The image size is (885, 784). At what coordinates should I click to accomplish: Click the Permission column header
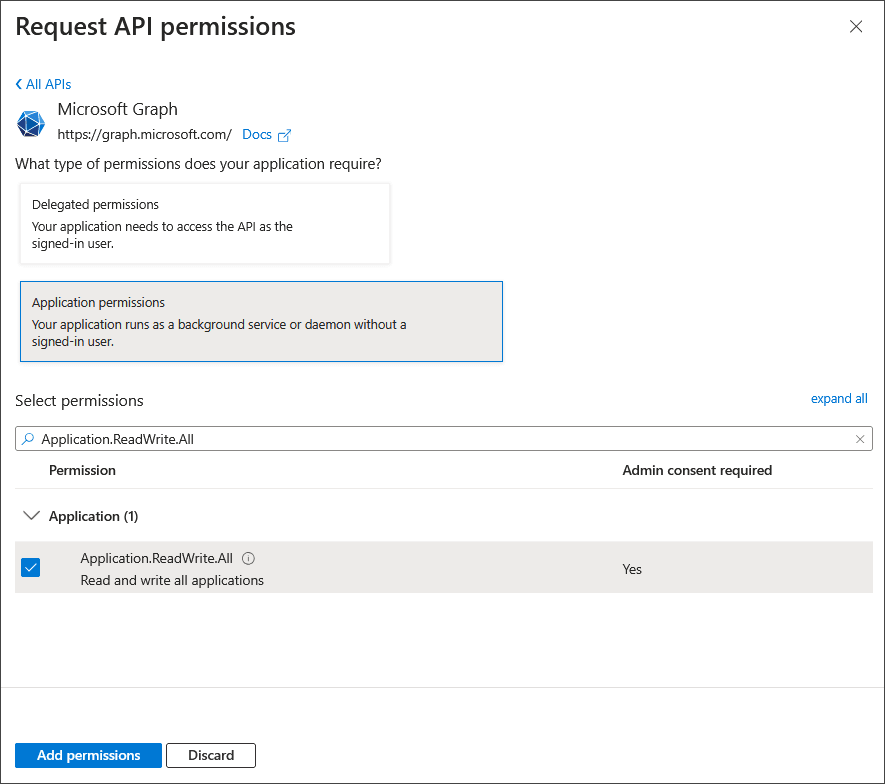pos(83,470)
